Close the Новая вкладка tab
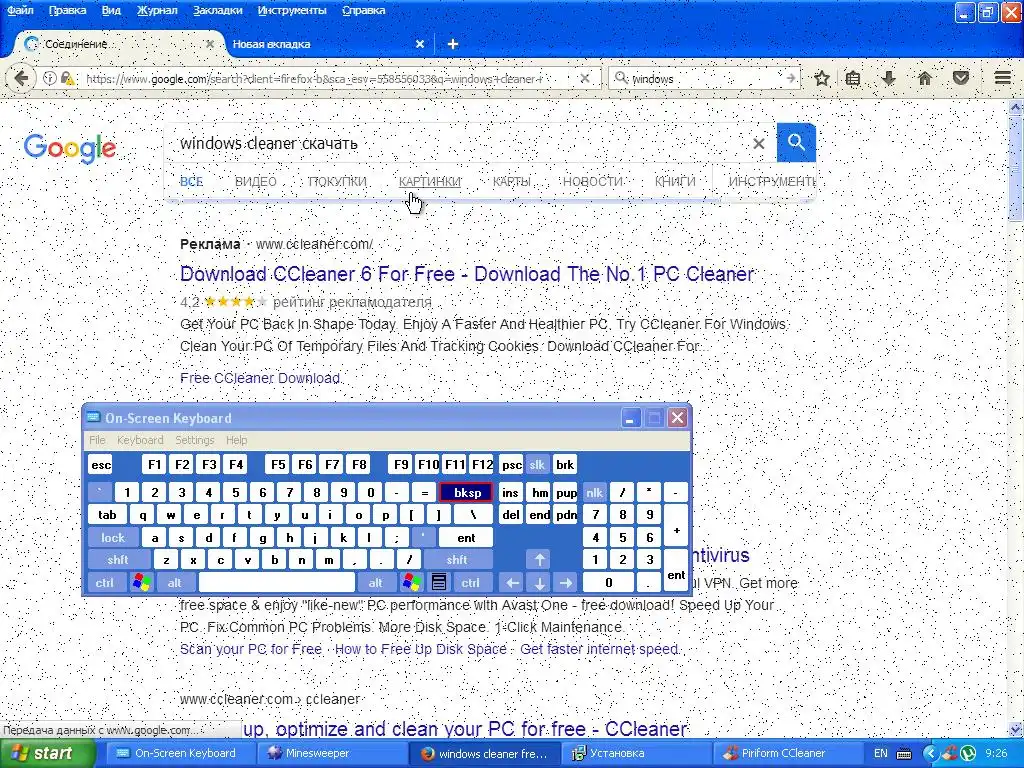 tap(420, 44)
